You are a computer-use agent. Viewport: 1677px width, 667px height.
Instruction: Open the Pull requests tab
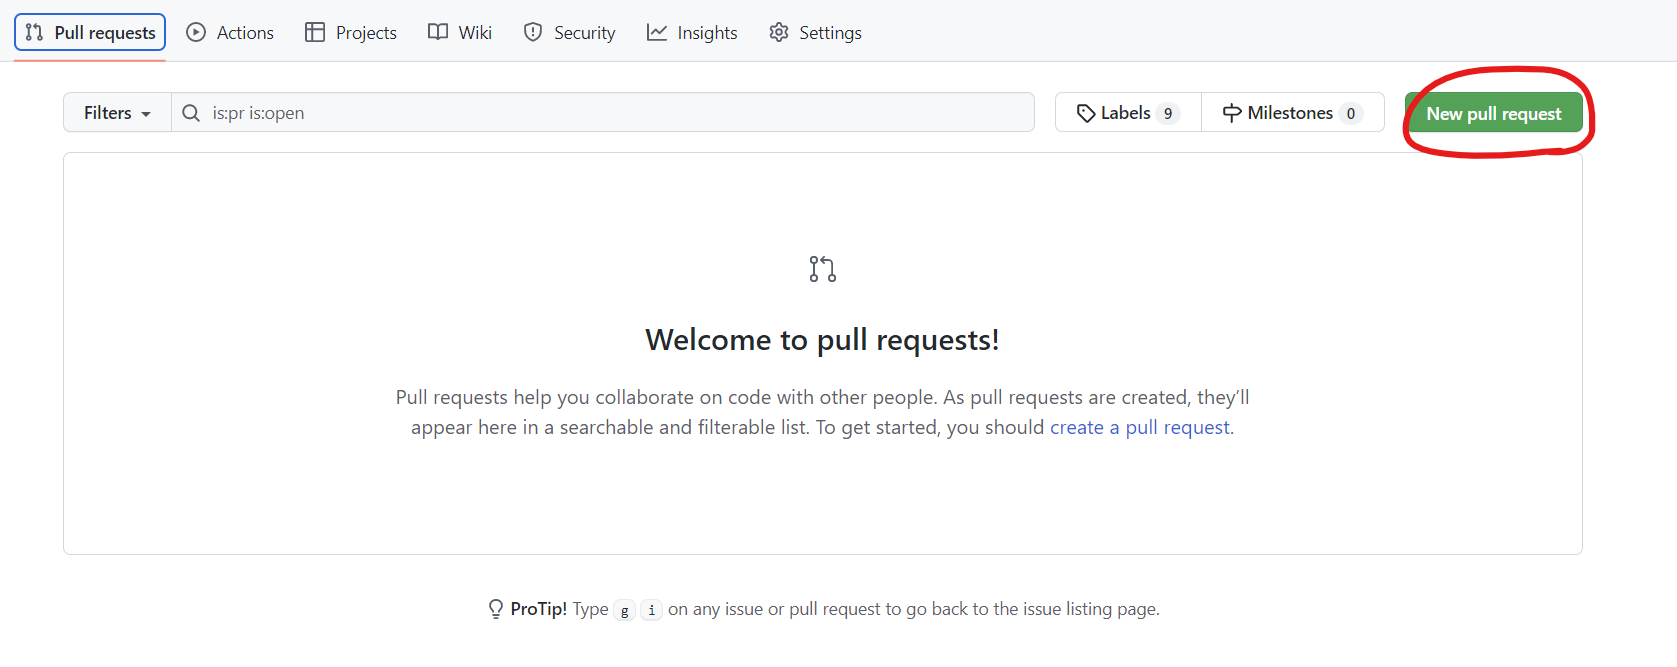90,32
